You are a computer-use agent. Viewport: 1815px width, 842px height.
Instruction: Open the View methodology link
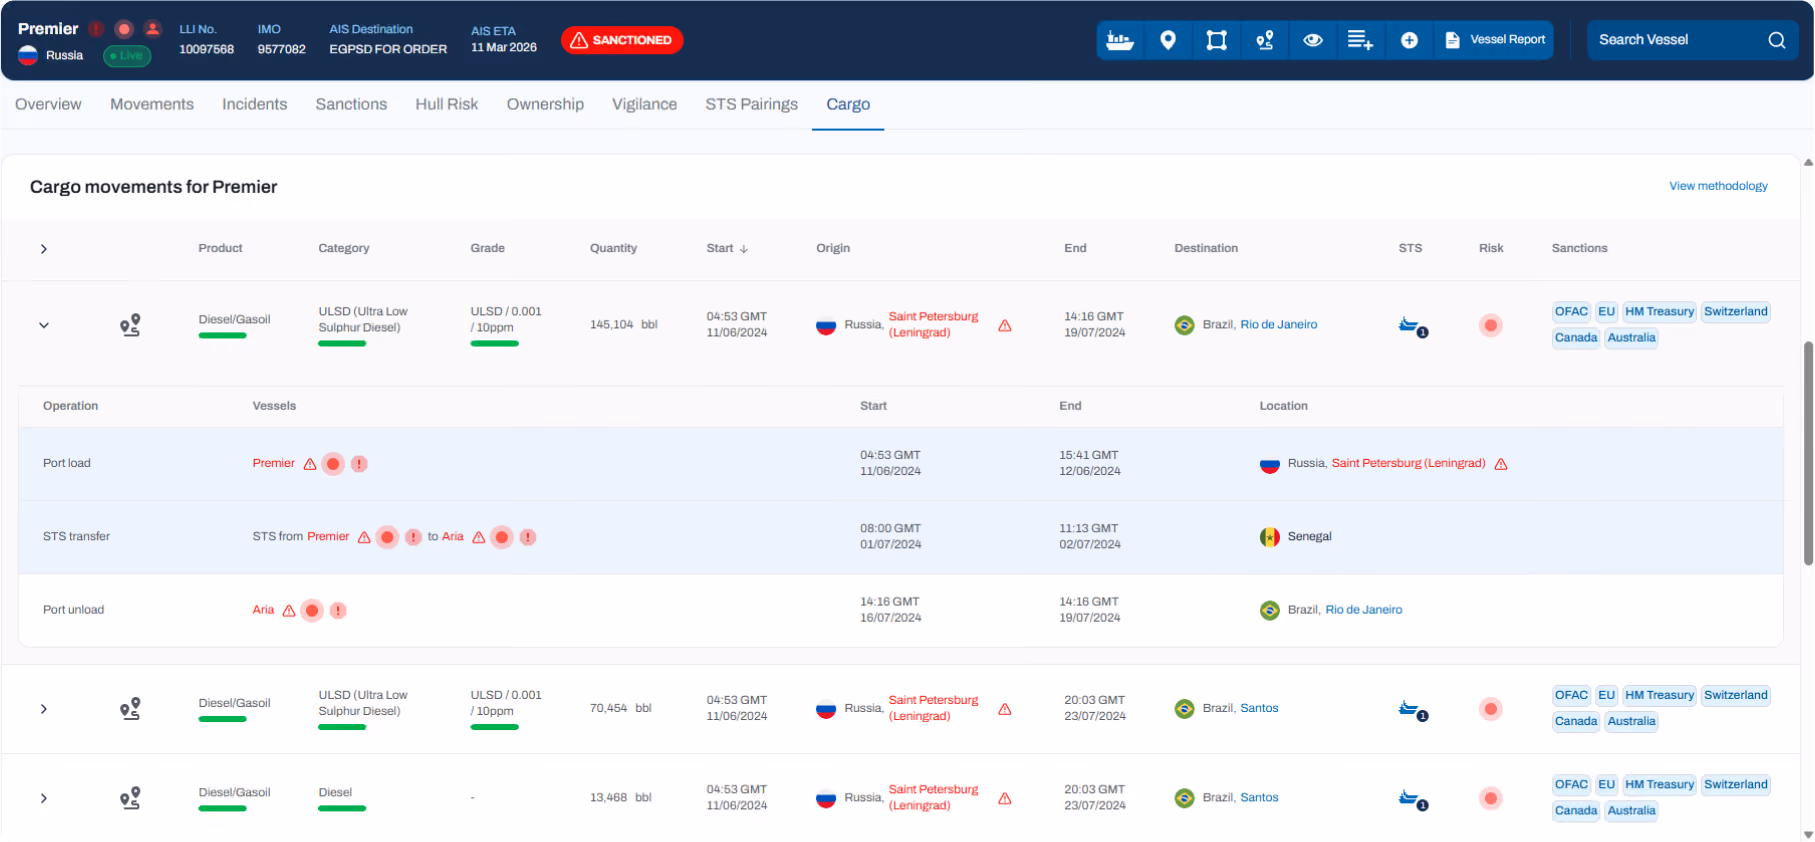[1718, 186]
